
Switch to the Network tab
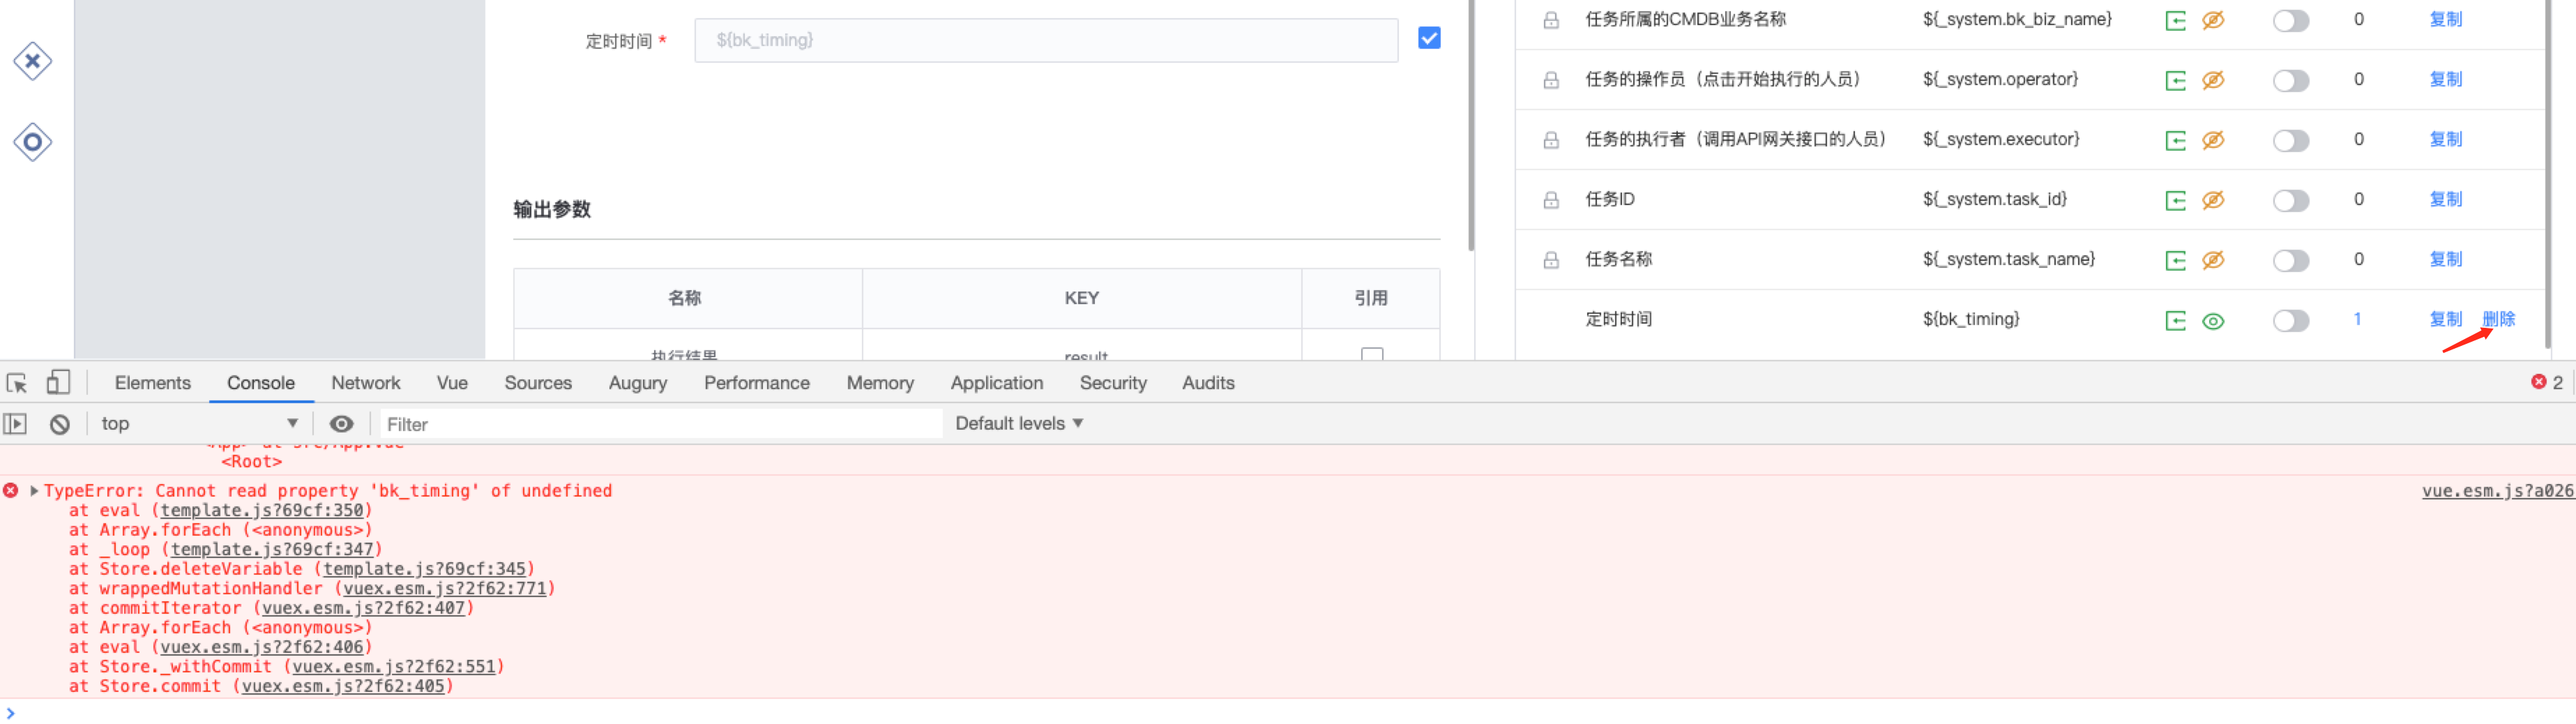click(x=365, y=382)
